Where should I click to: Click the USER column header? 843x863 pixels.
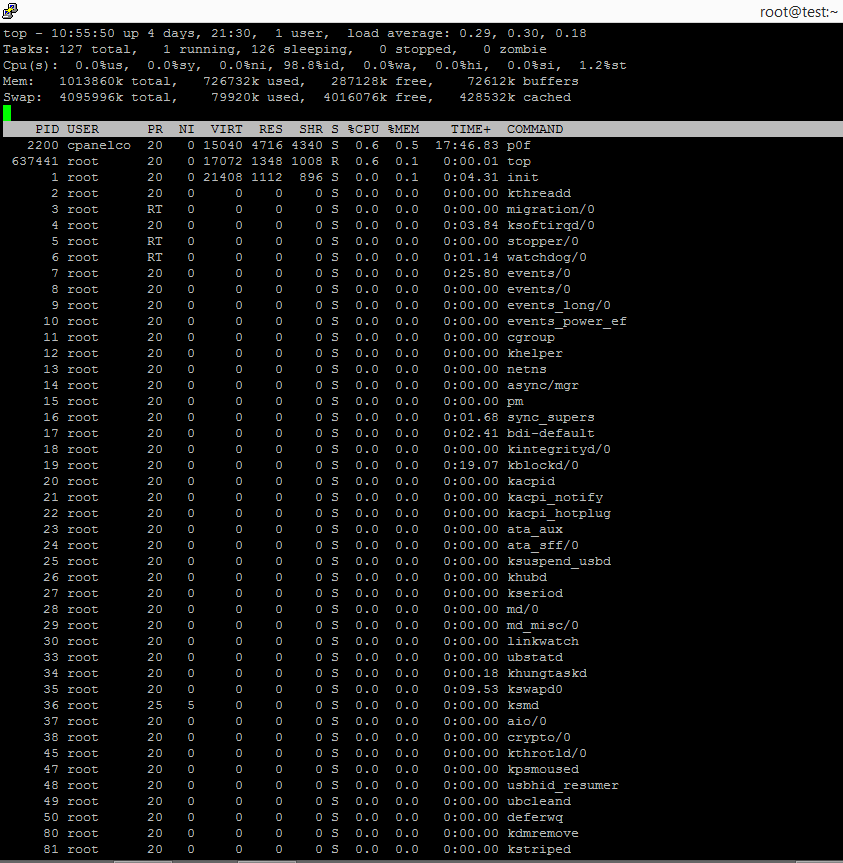[x=83, y=129]
